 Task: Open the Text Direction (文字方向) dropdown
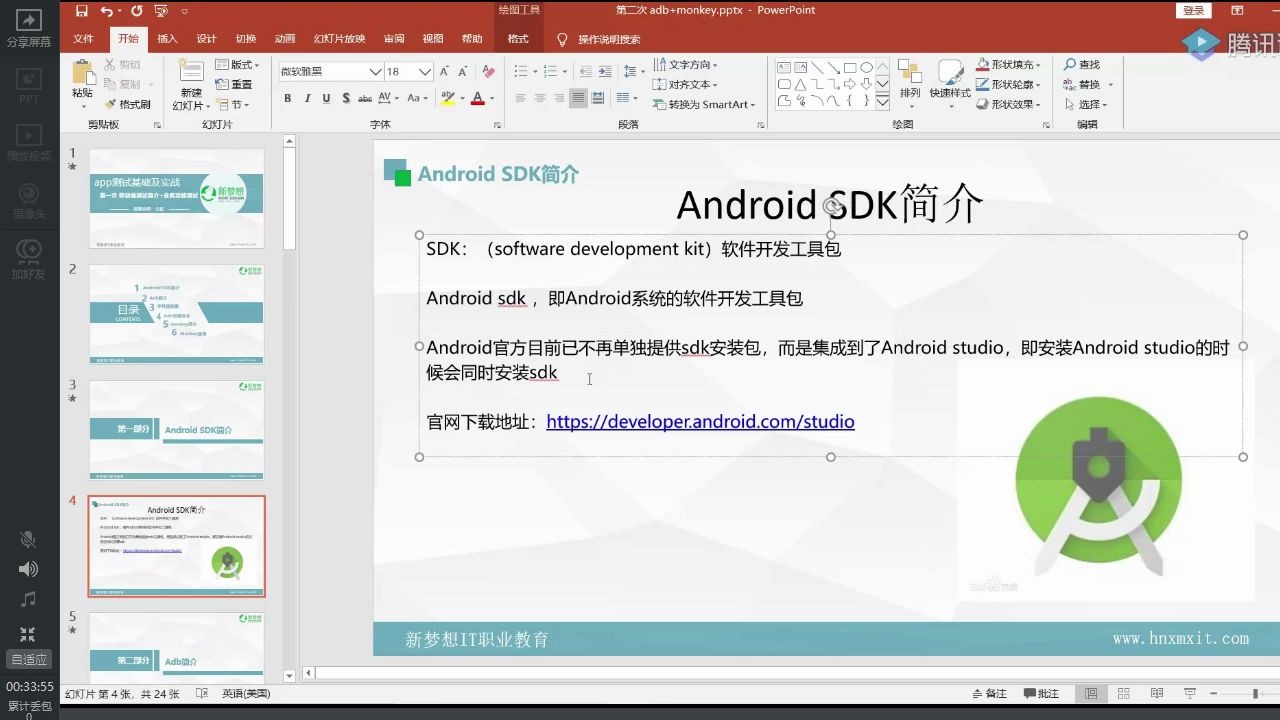(686, 65)
